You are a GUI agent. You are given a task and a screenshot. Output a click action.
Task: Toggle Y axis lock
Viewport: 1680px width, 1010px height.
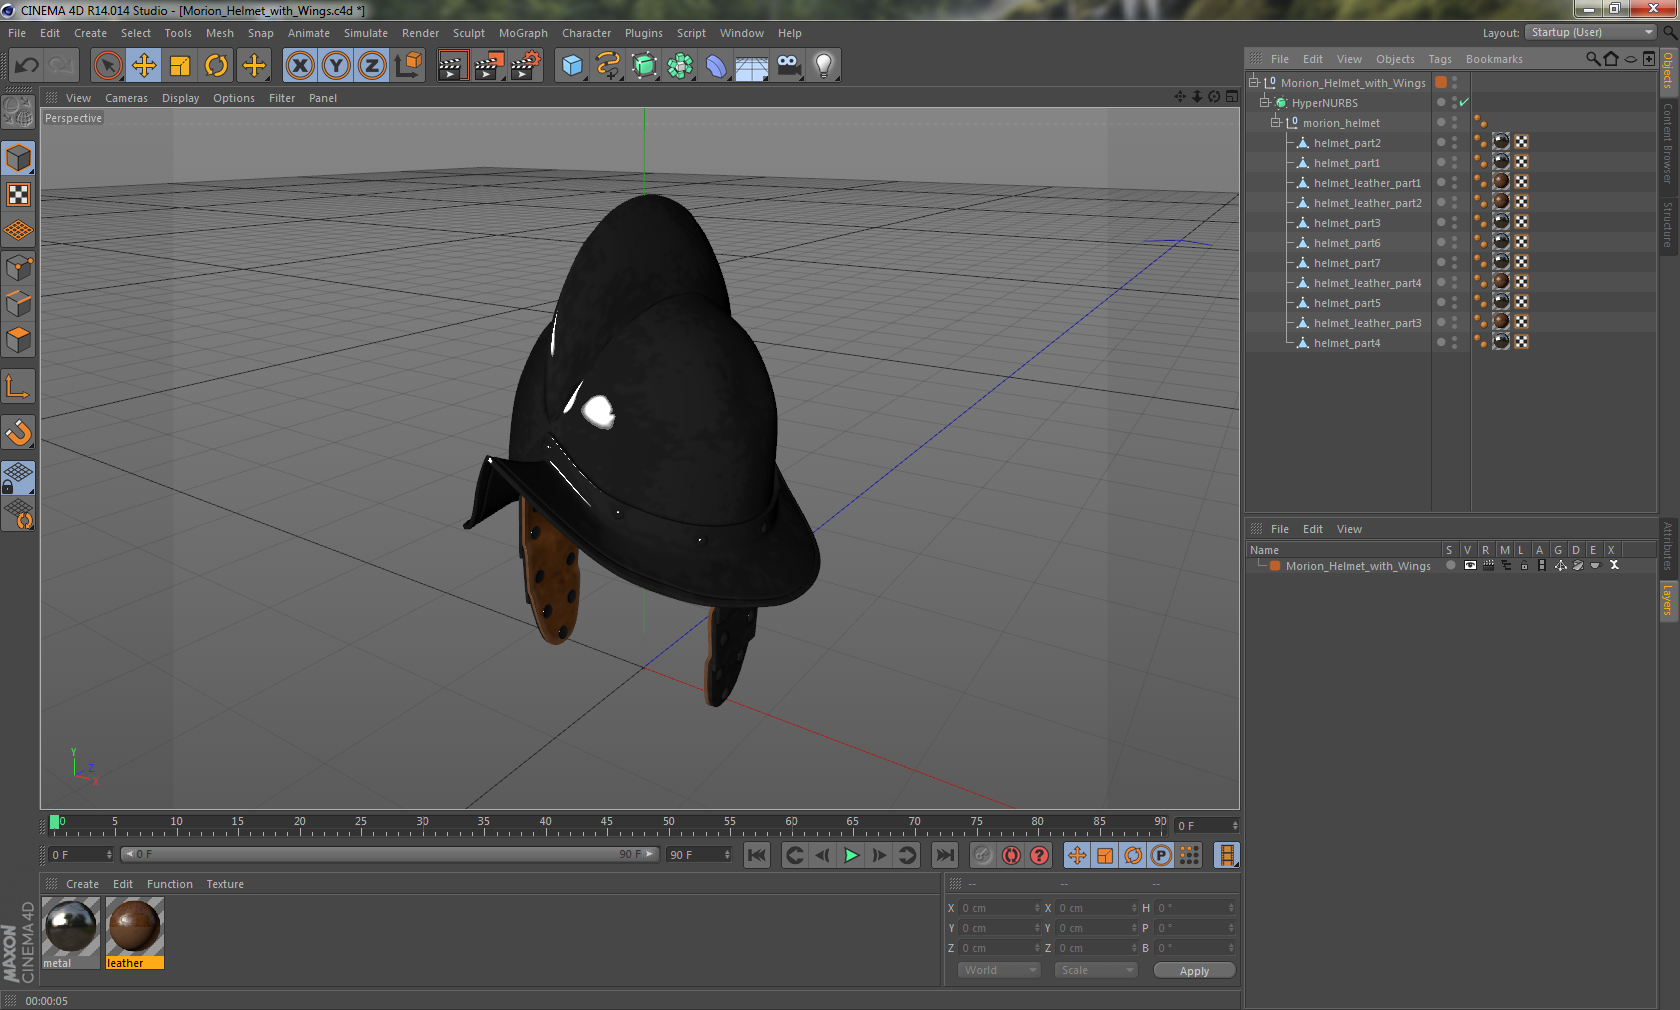(x=336, y=66)
